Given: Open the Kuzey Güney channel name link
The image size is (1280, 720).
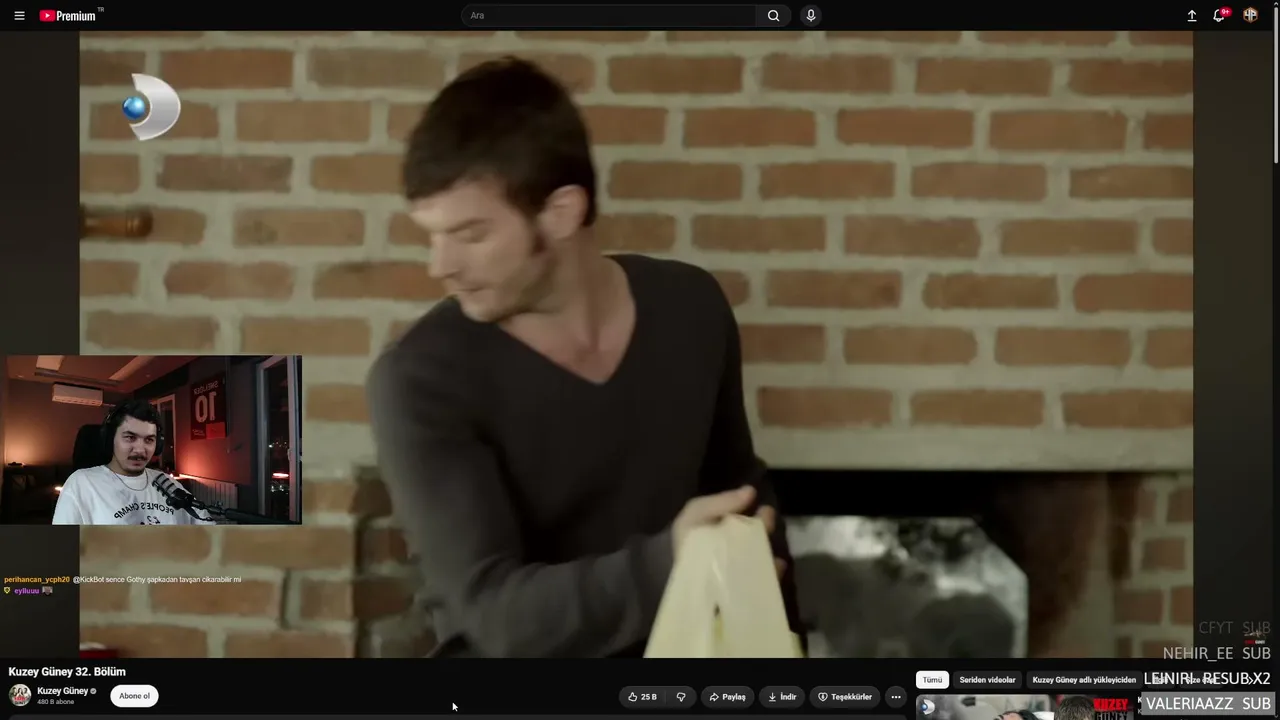Looking at the screenshot, I should 62,691.
